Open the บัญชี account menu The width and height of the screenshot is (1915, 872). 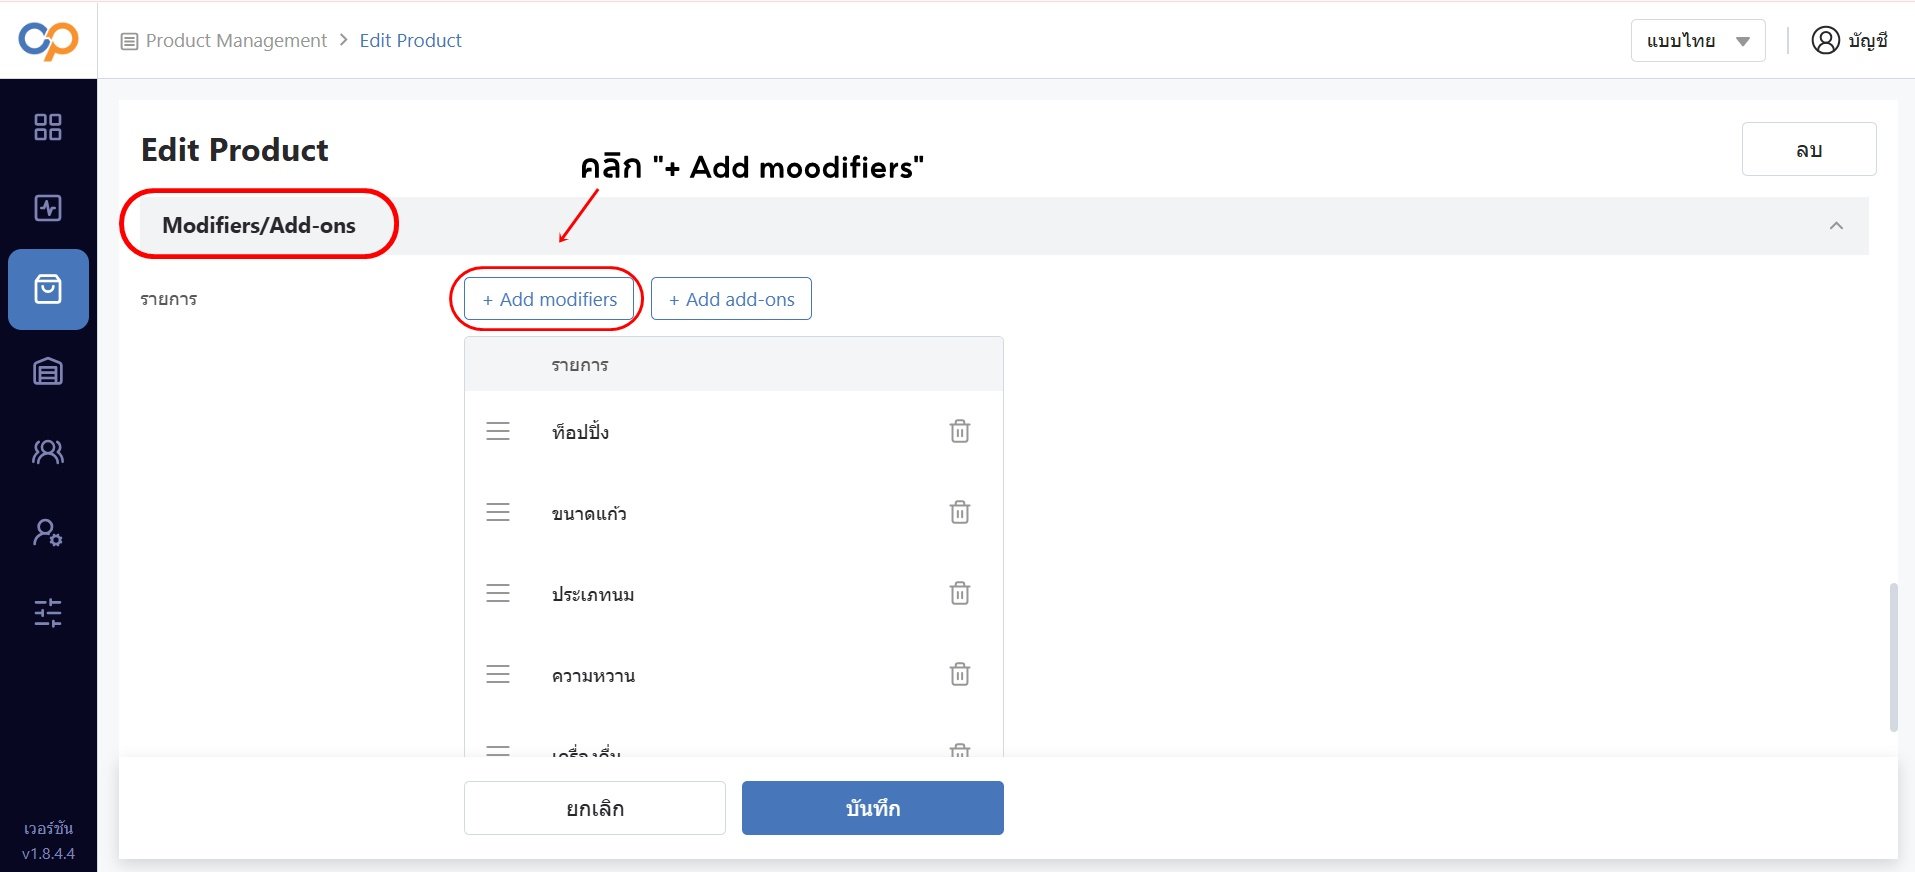[x=1849, y=40]
